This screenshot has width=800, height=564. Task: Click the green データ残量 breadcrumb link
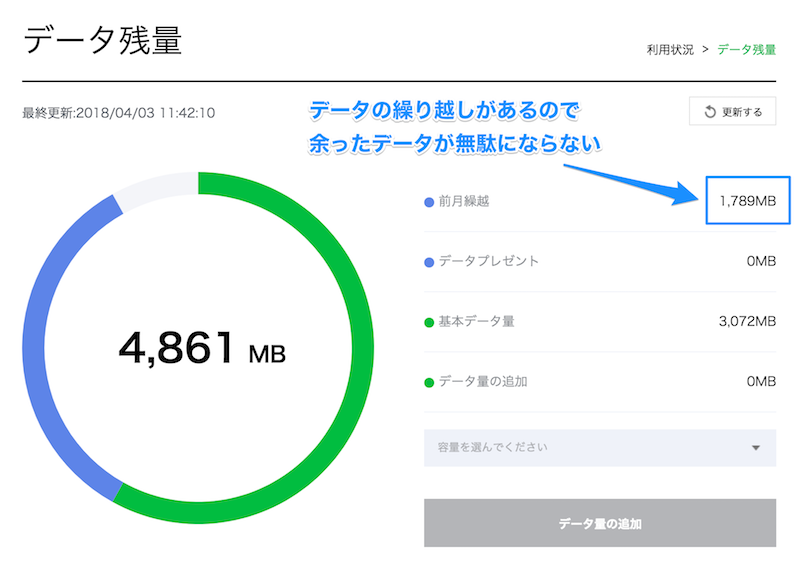tap(746, 50)
